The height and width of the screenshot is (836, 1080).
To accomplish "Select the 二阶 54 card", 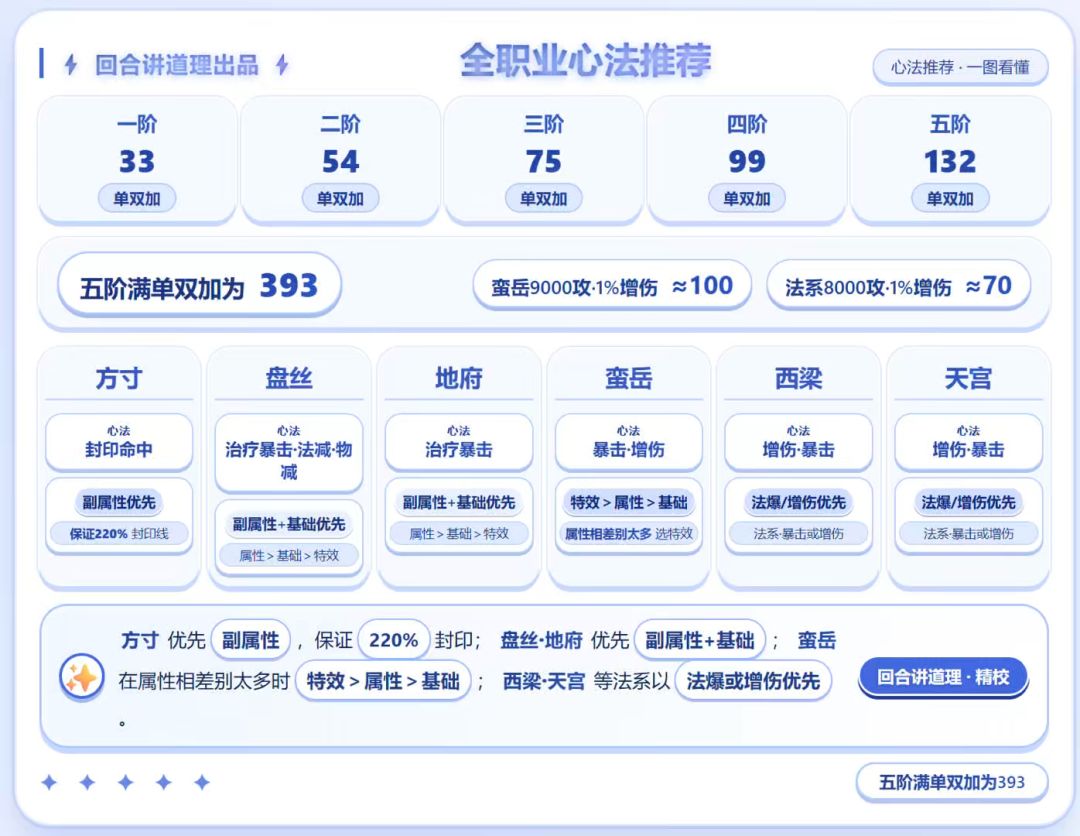I will click(340, 160).
